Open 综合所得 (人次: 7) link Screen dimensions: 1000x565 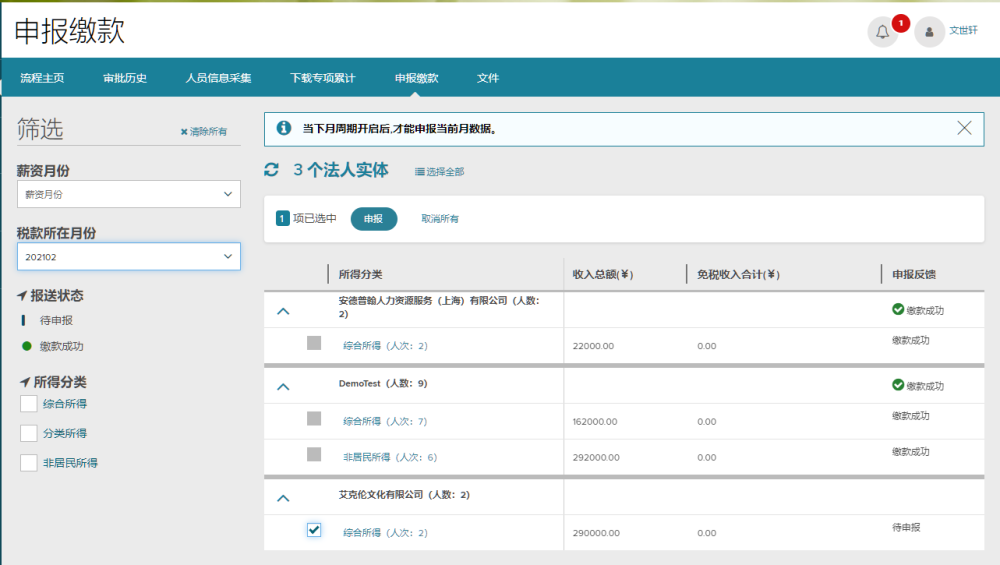(x=385, y=422)
